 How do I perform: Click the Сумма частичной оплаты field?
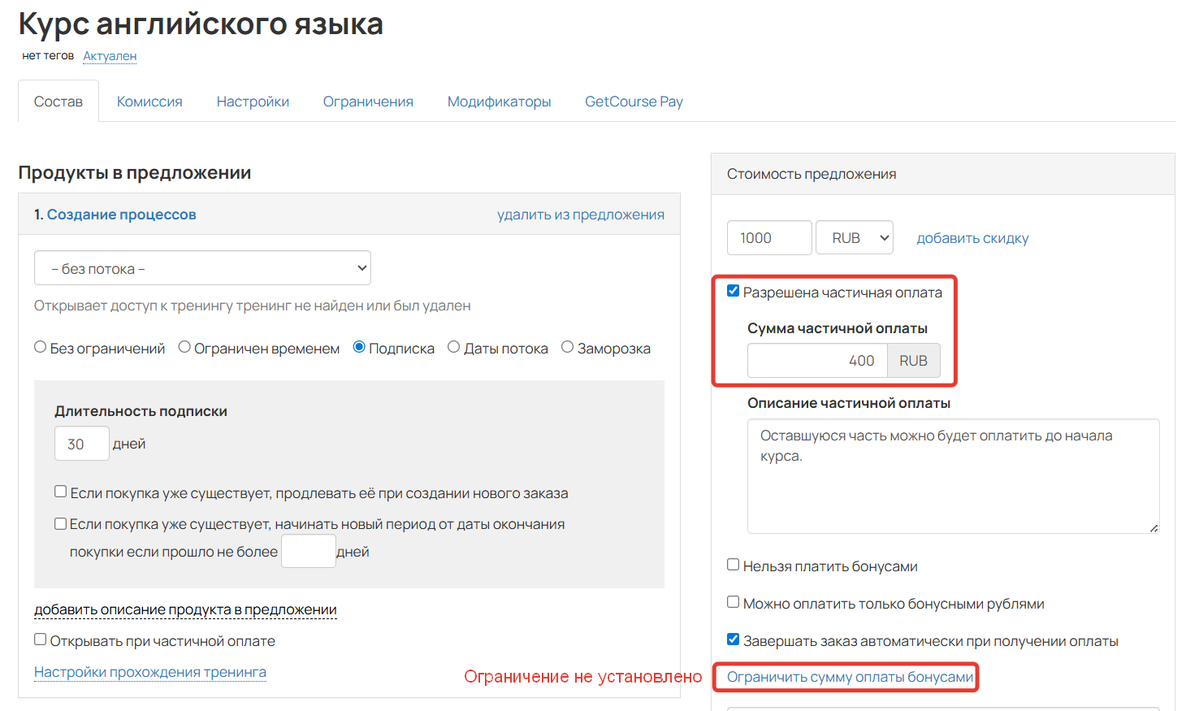pos(817,359)
